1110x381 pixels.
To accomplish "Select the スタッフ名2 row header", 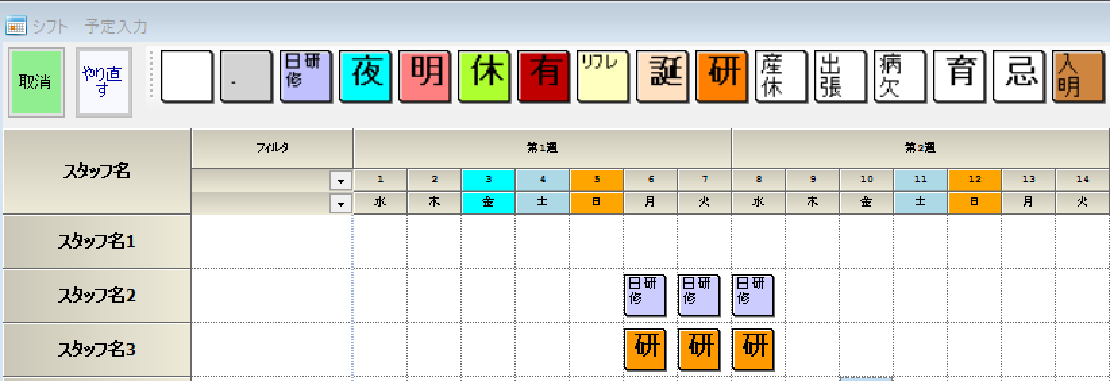I will (97, 295).
